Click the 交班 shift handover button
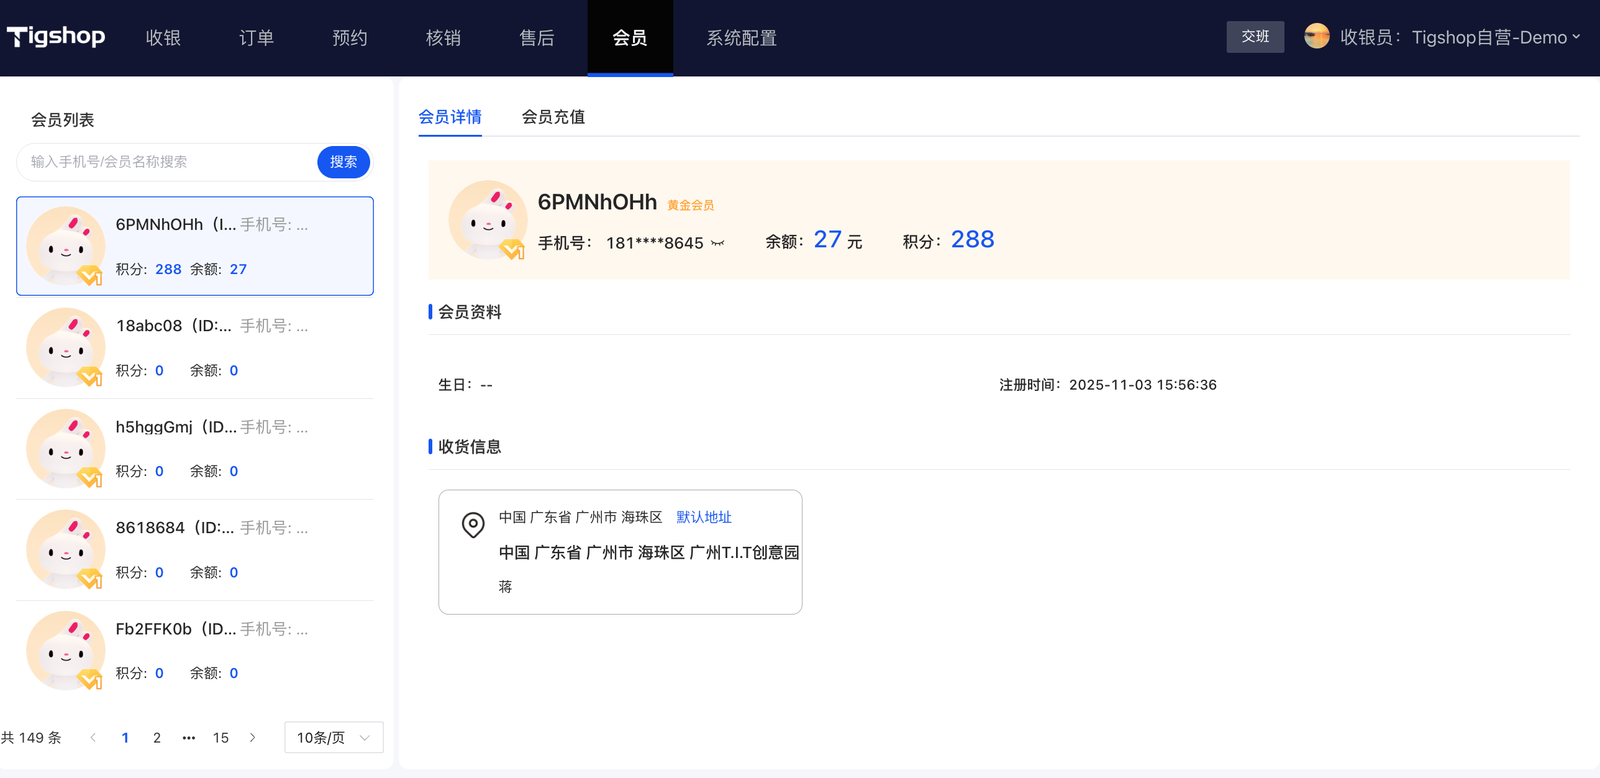 pyautogui.click(x=1255, y=37)
